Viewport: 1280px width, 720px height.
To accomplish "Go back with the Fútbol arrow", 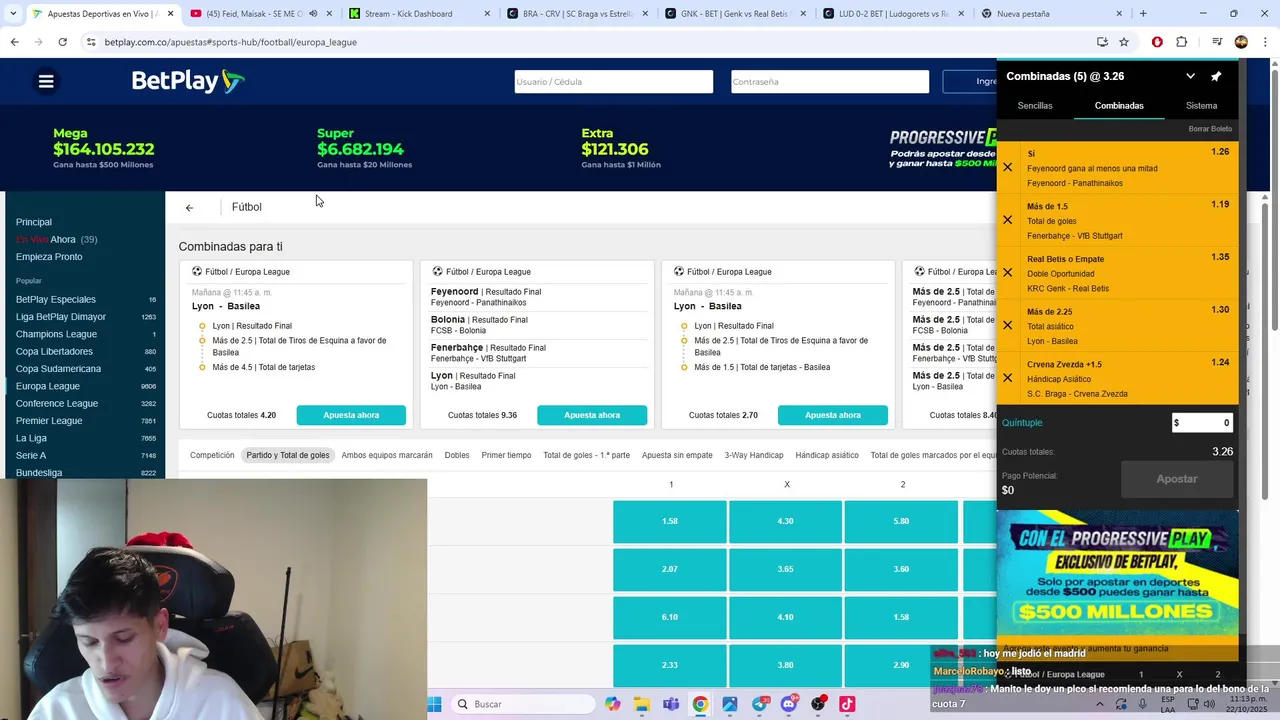I will (x=189, y=207).
